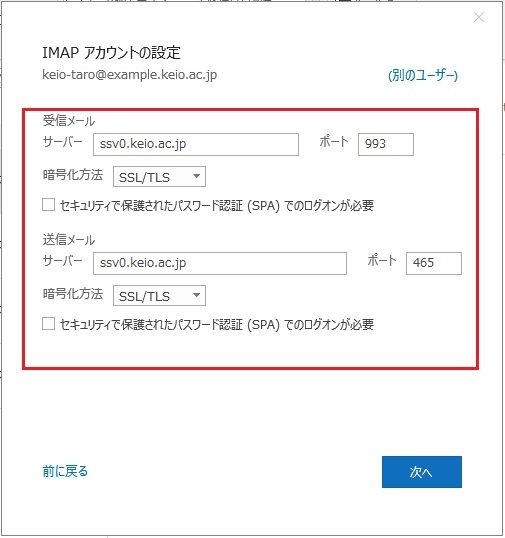505x538 pixels.
Task: Go back using the 前に戻る link
Action: (65, 471)
